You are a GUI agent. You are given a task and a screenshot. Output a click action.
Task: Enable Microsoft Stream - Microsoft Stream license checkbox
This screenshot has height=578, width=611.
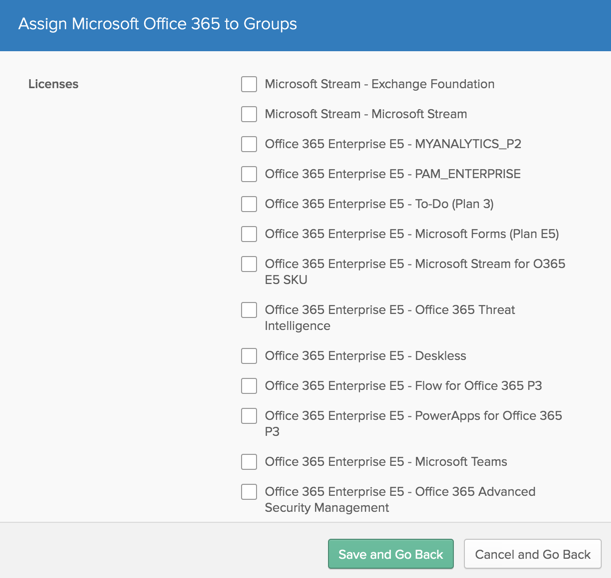tap(249, 114)
